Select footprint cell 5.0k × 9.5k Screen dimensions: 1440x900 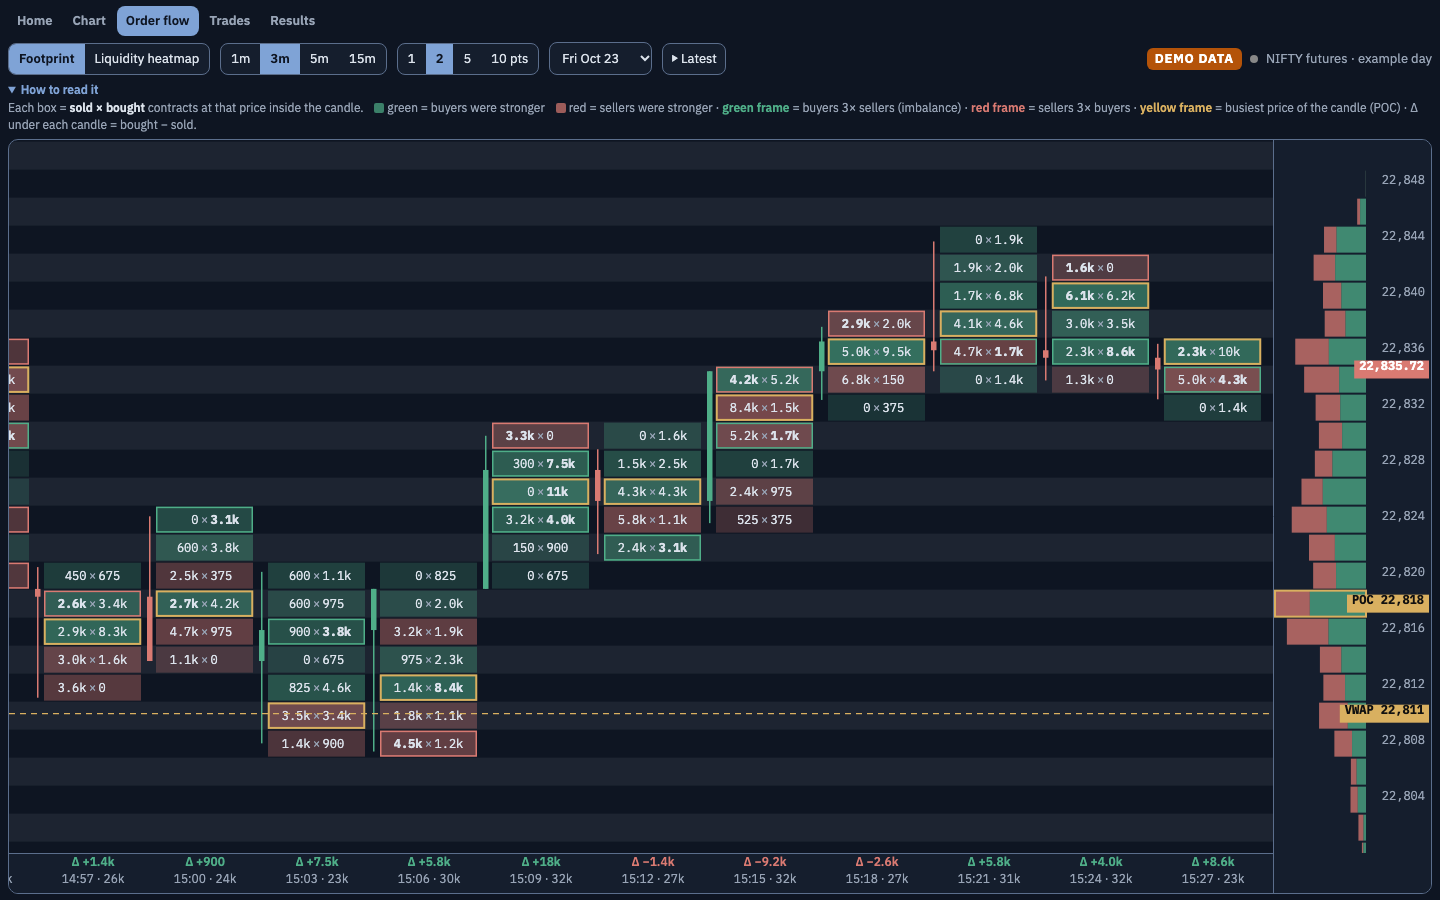point(876,352)
